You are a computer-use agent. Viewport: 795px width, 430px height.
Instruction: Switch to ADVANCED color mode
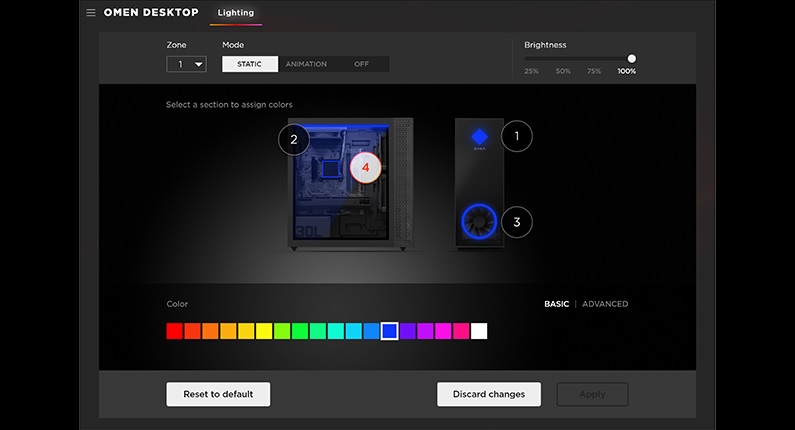[x=605, y=304]
